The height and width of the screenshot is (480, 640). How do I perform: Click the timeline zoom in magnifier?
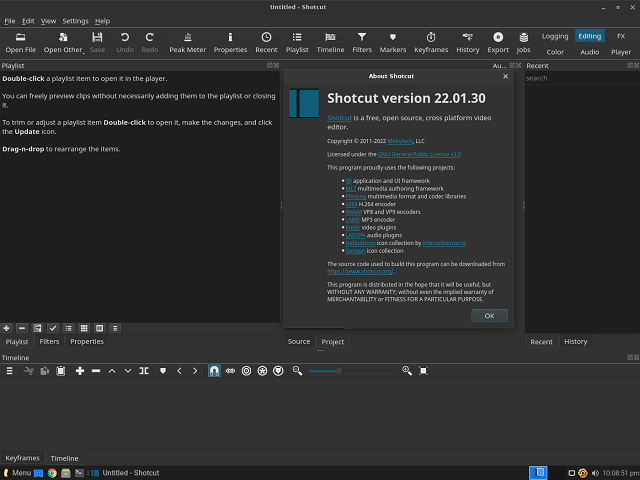point(407,371)
